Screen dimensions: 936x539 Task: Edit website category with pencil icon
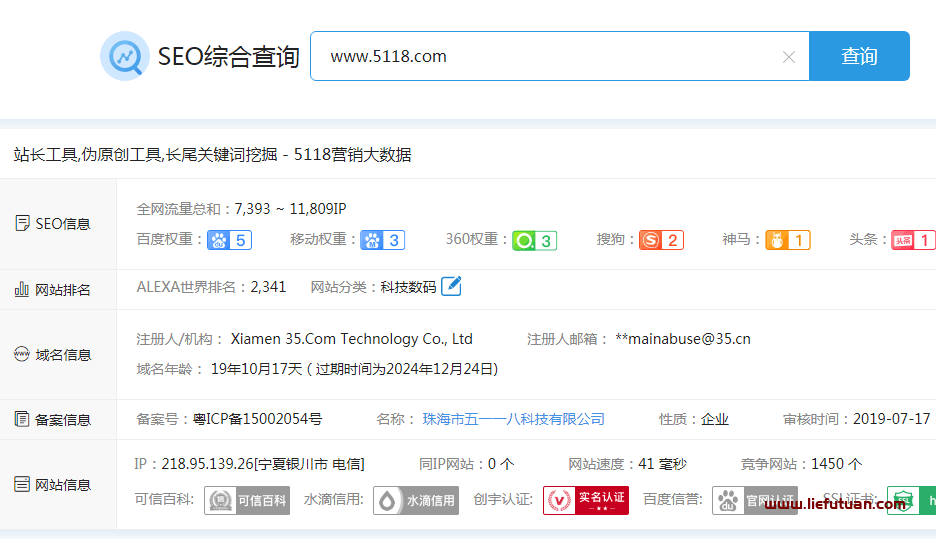(x=451, y=286)
